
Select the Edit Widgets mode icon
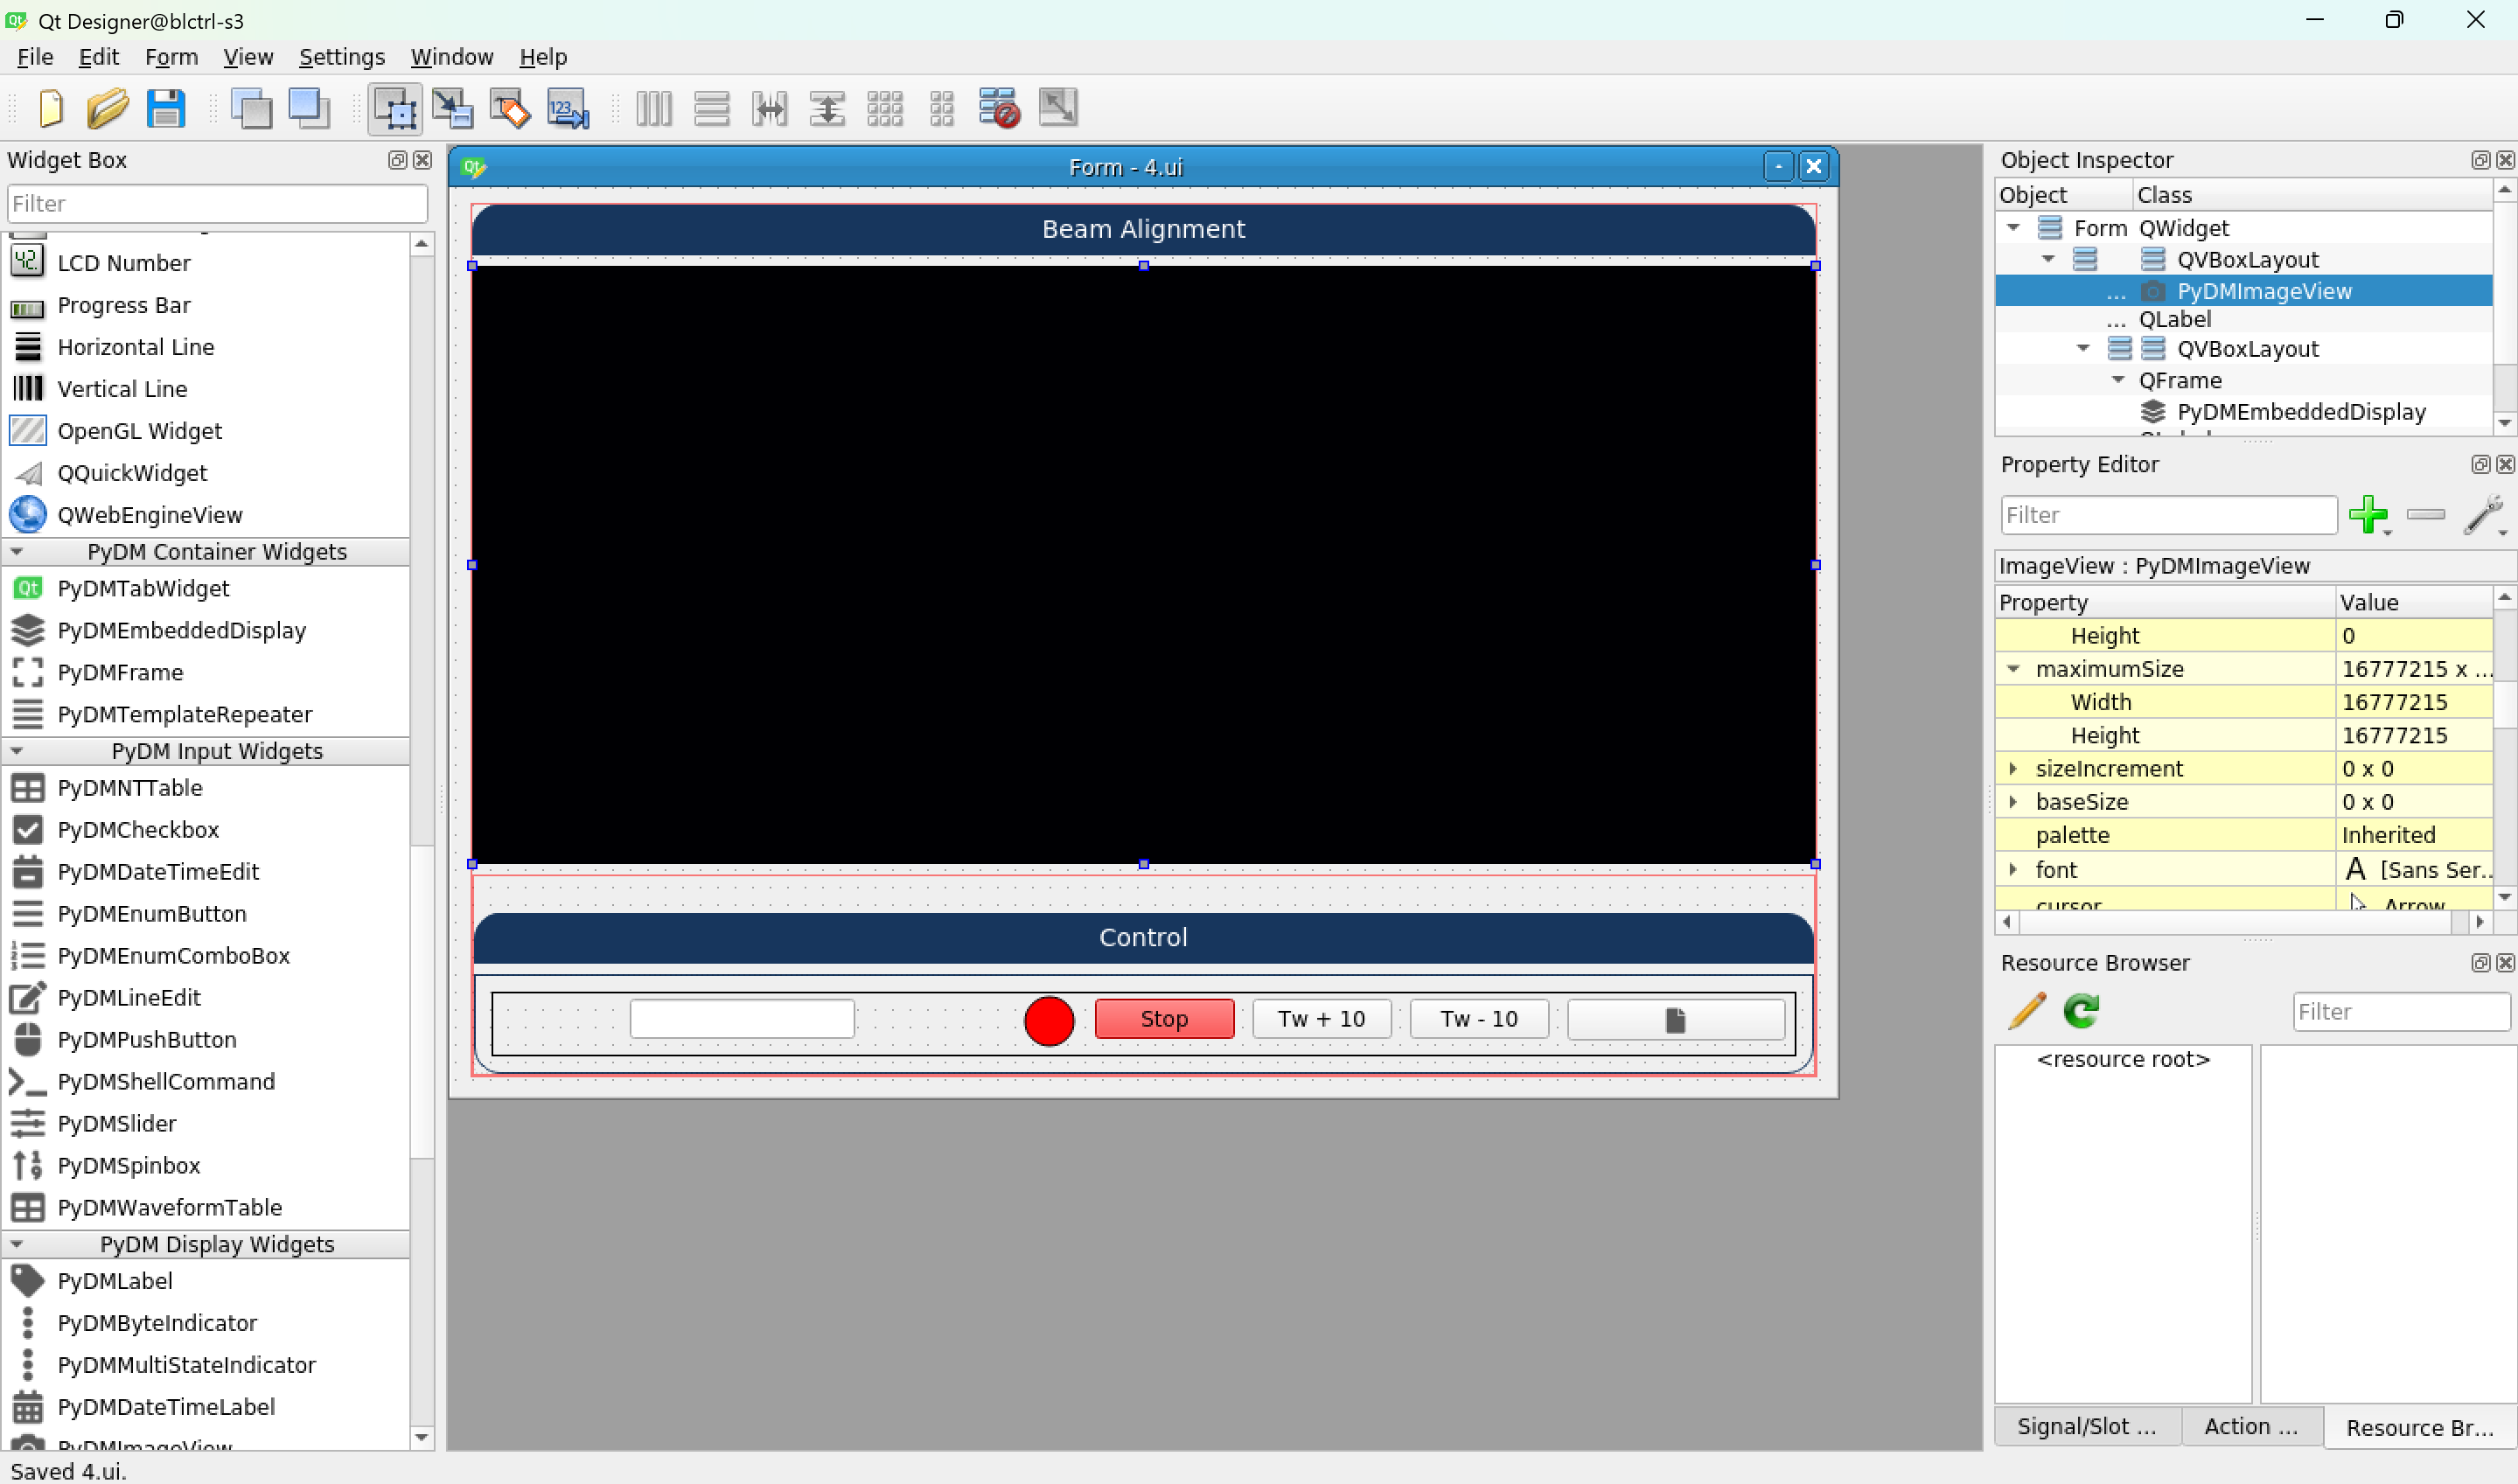click(x=395, y=108)
